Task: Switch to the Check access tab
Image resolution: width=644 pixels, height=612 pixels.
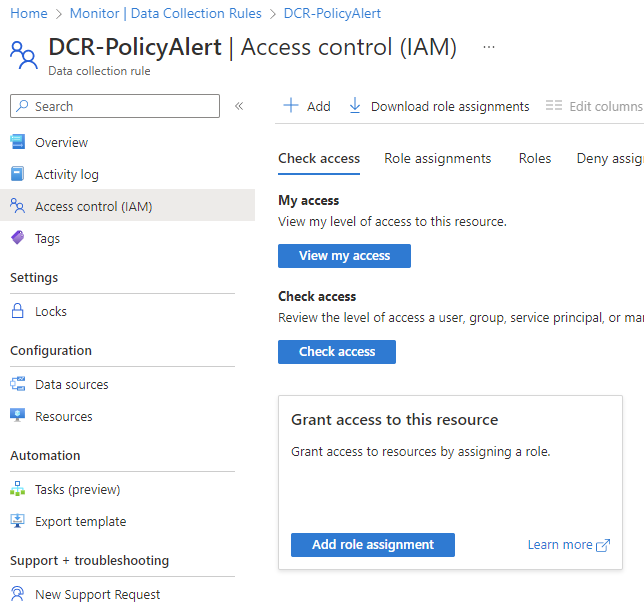Action: [x=319, y=159]
